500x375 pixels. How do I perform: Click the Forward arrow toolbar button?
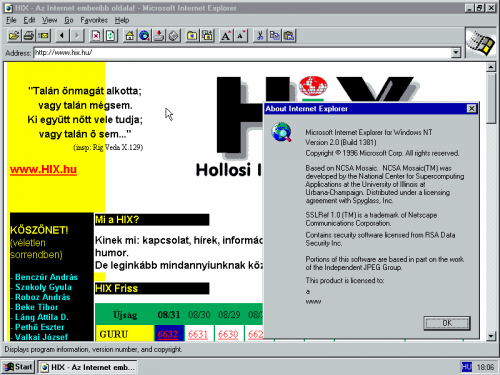tap(77, 35)
